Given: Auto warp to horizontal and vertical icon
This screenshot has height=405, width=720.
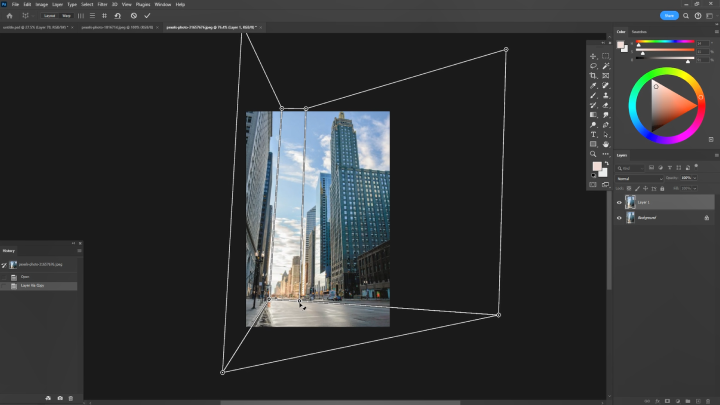Looking at the screenshot, I should 104,16.
